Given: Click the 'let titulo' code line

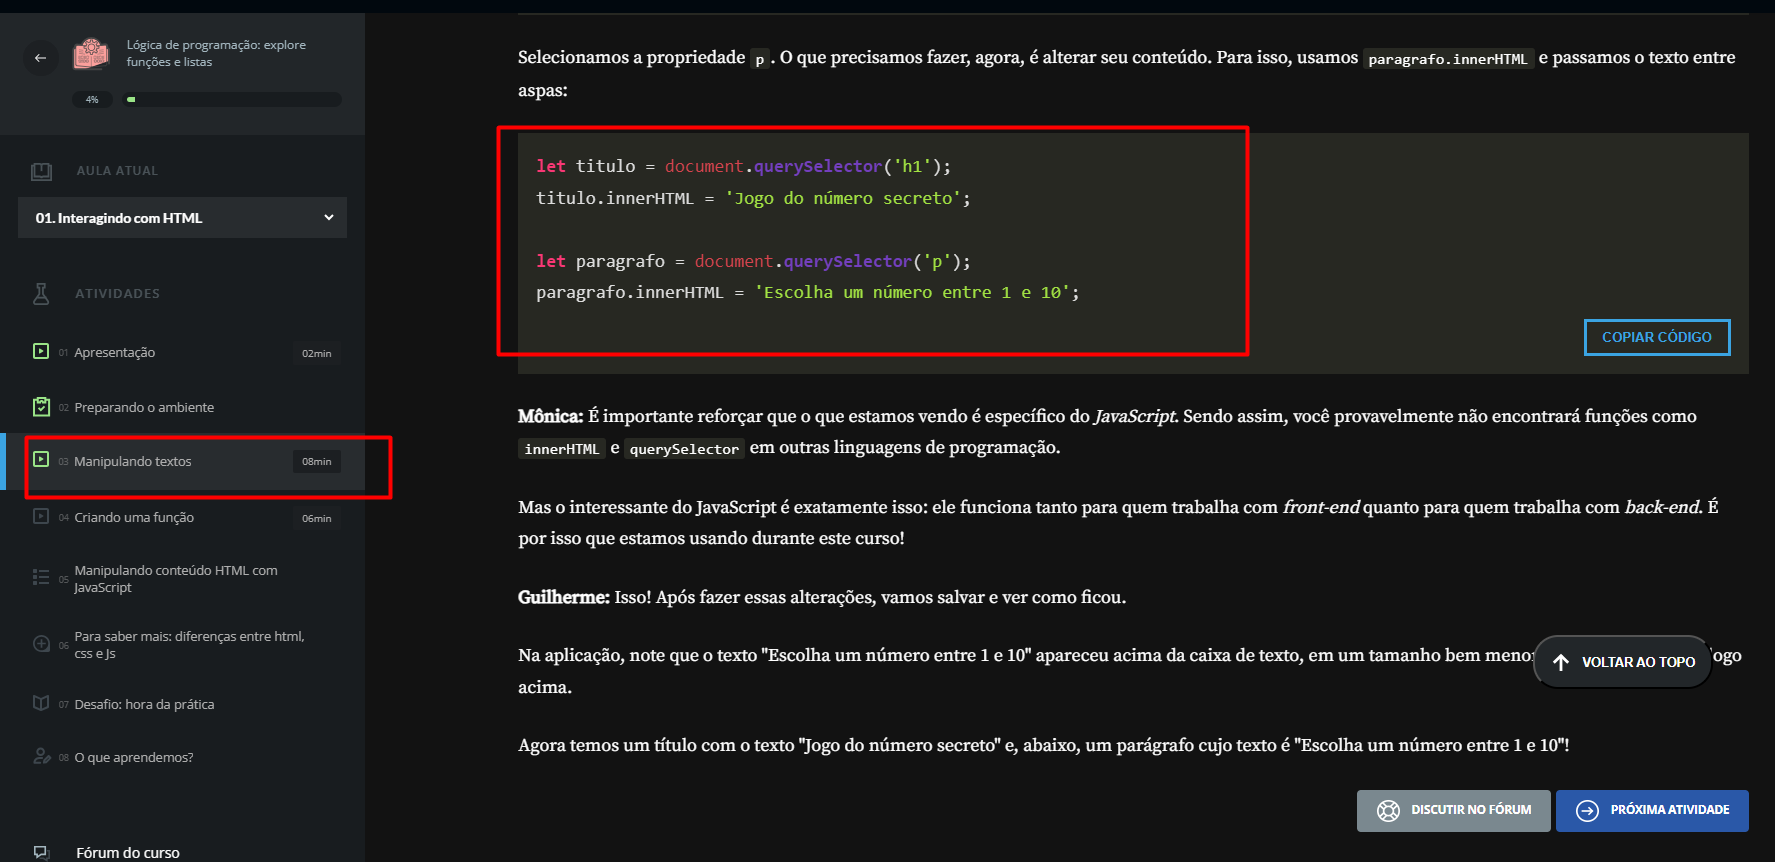Looking at the screenshot, I should click(743, 166).
